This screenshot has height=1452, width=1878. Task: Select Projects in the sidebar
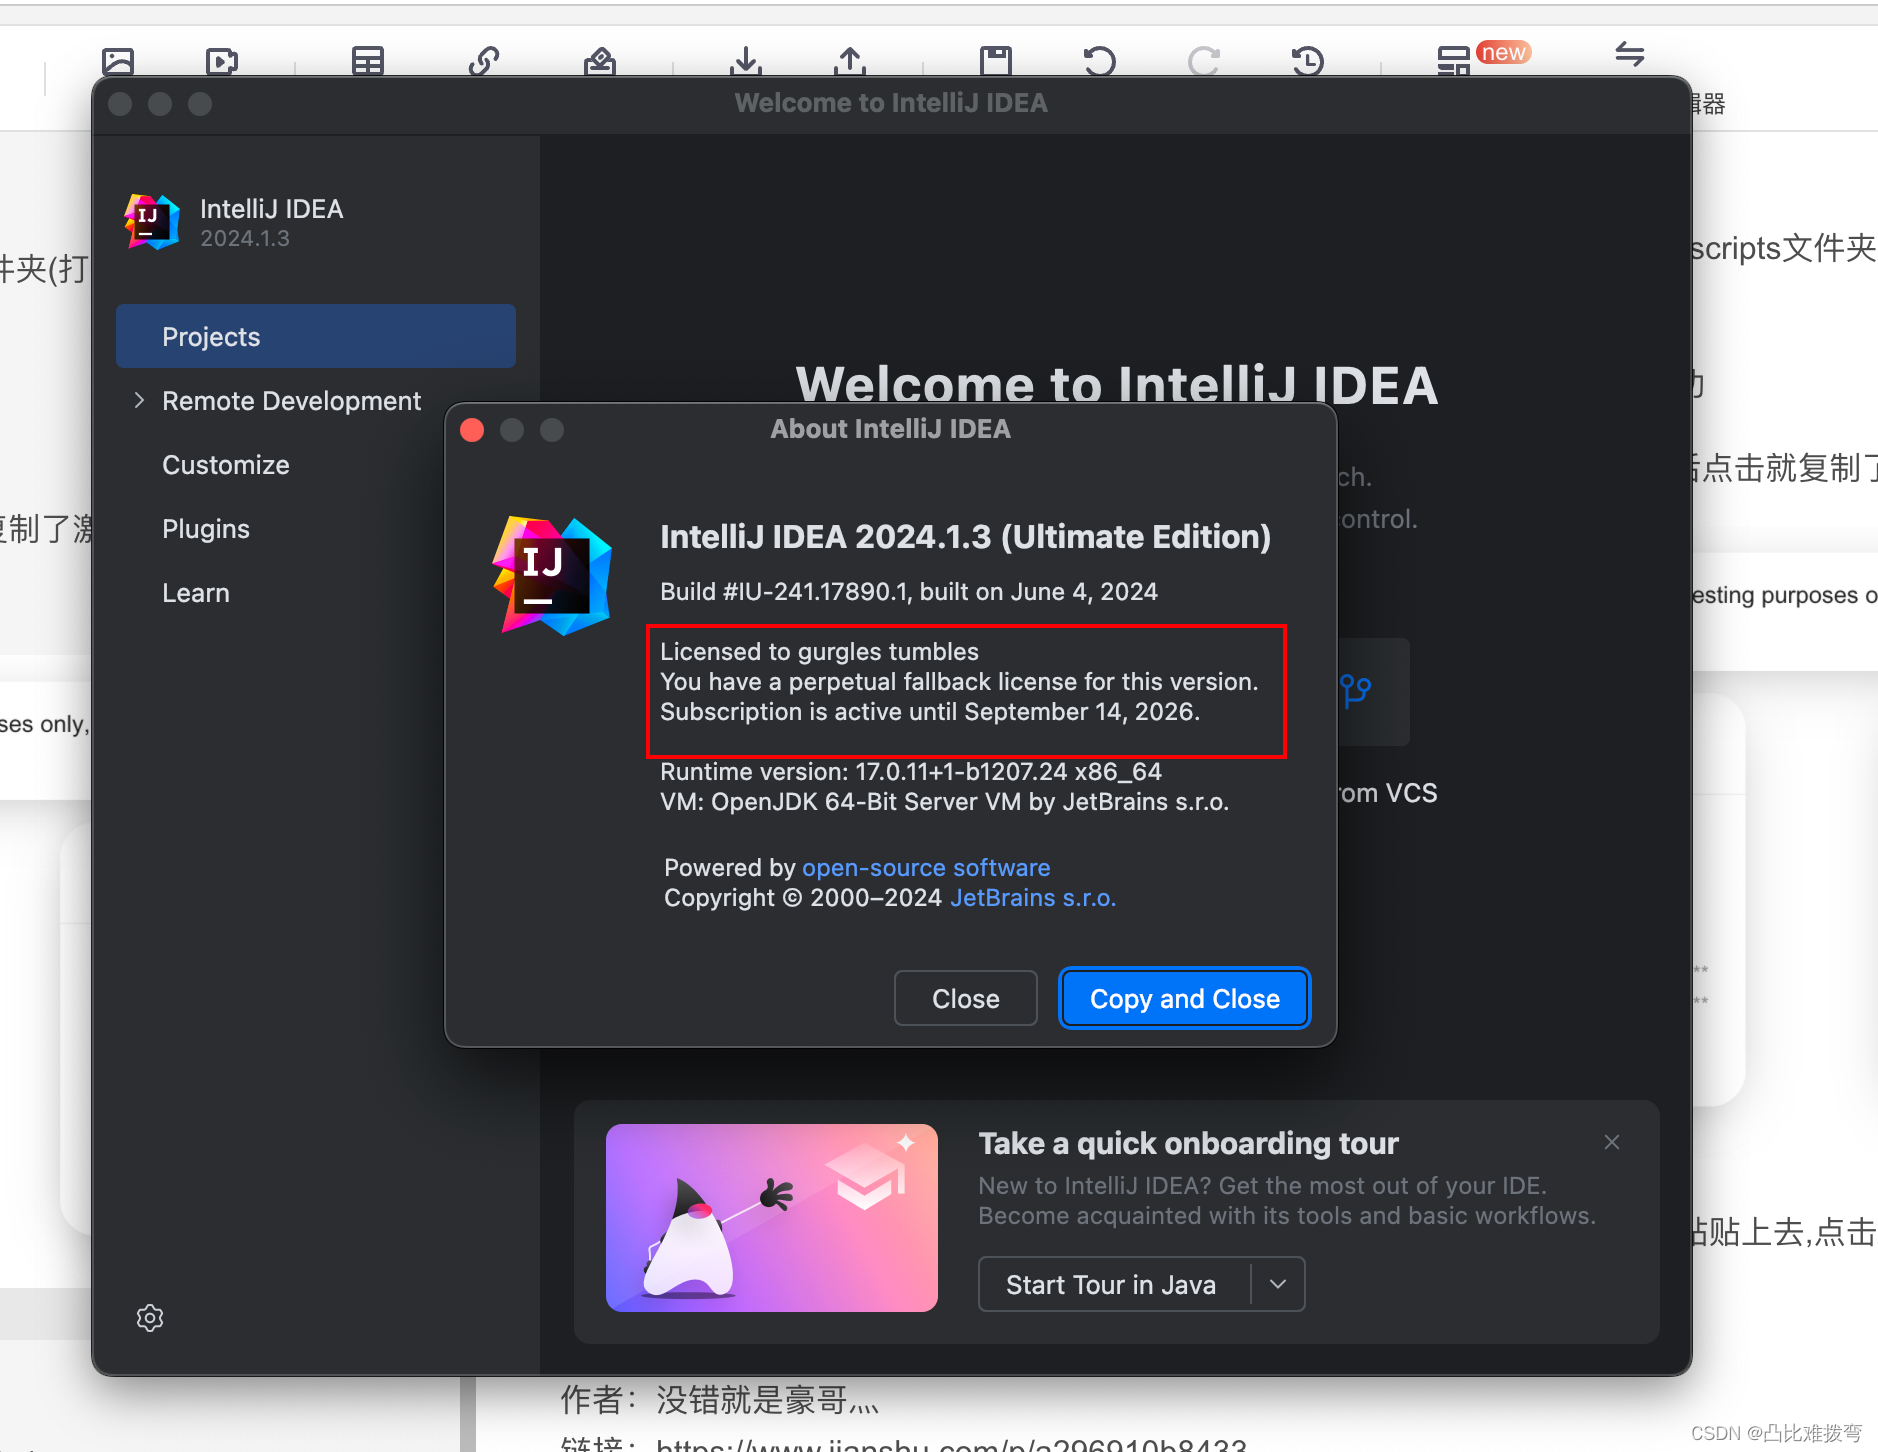(316, 336)
